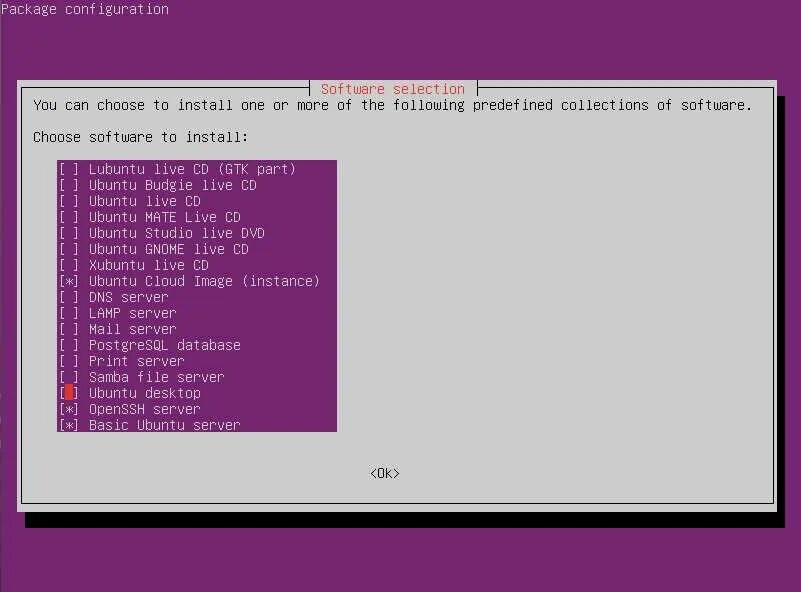Select the Ubuntu Studio live DVD checkbox
The width and height of the screenshot is (801, 592).
(x=69, y=233)
